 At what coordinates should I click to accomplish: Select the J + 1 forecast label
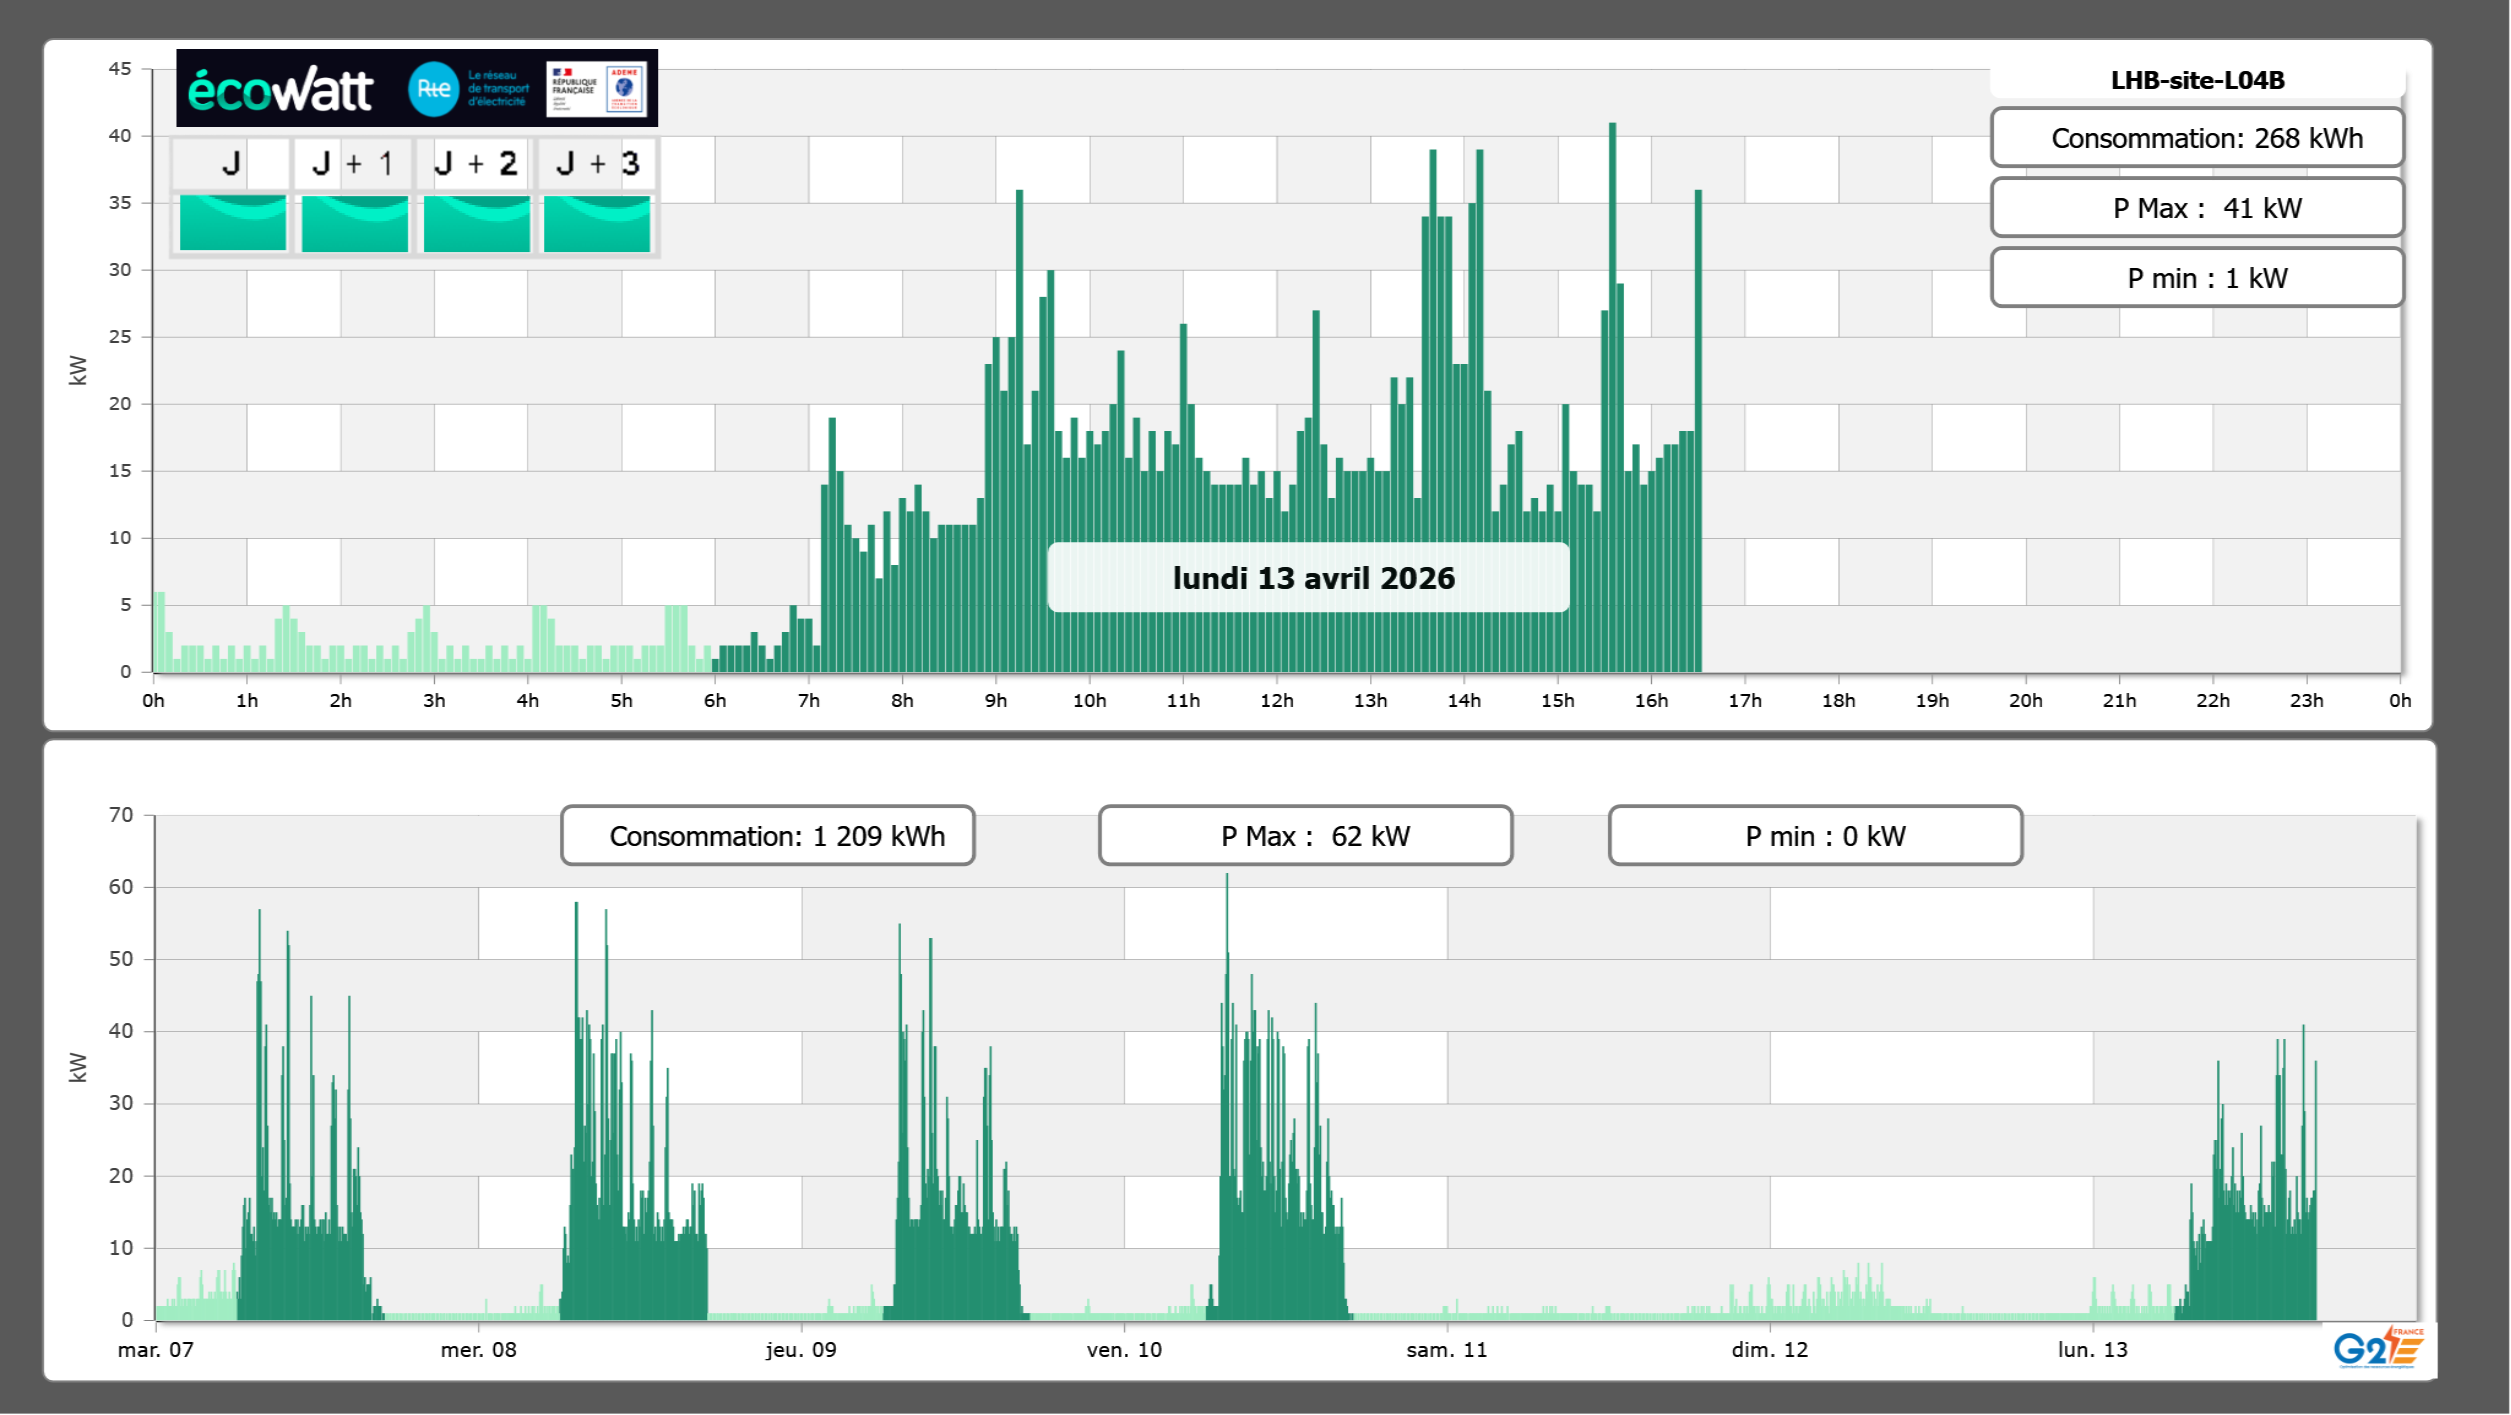(353, 163)
